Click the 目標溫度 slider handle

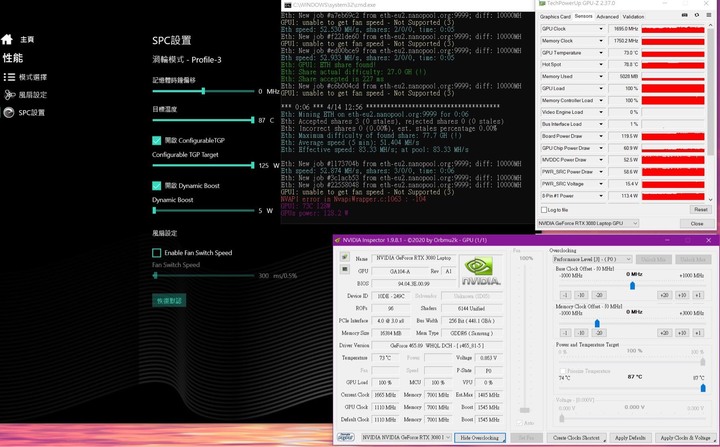[253, 120]
